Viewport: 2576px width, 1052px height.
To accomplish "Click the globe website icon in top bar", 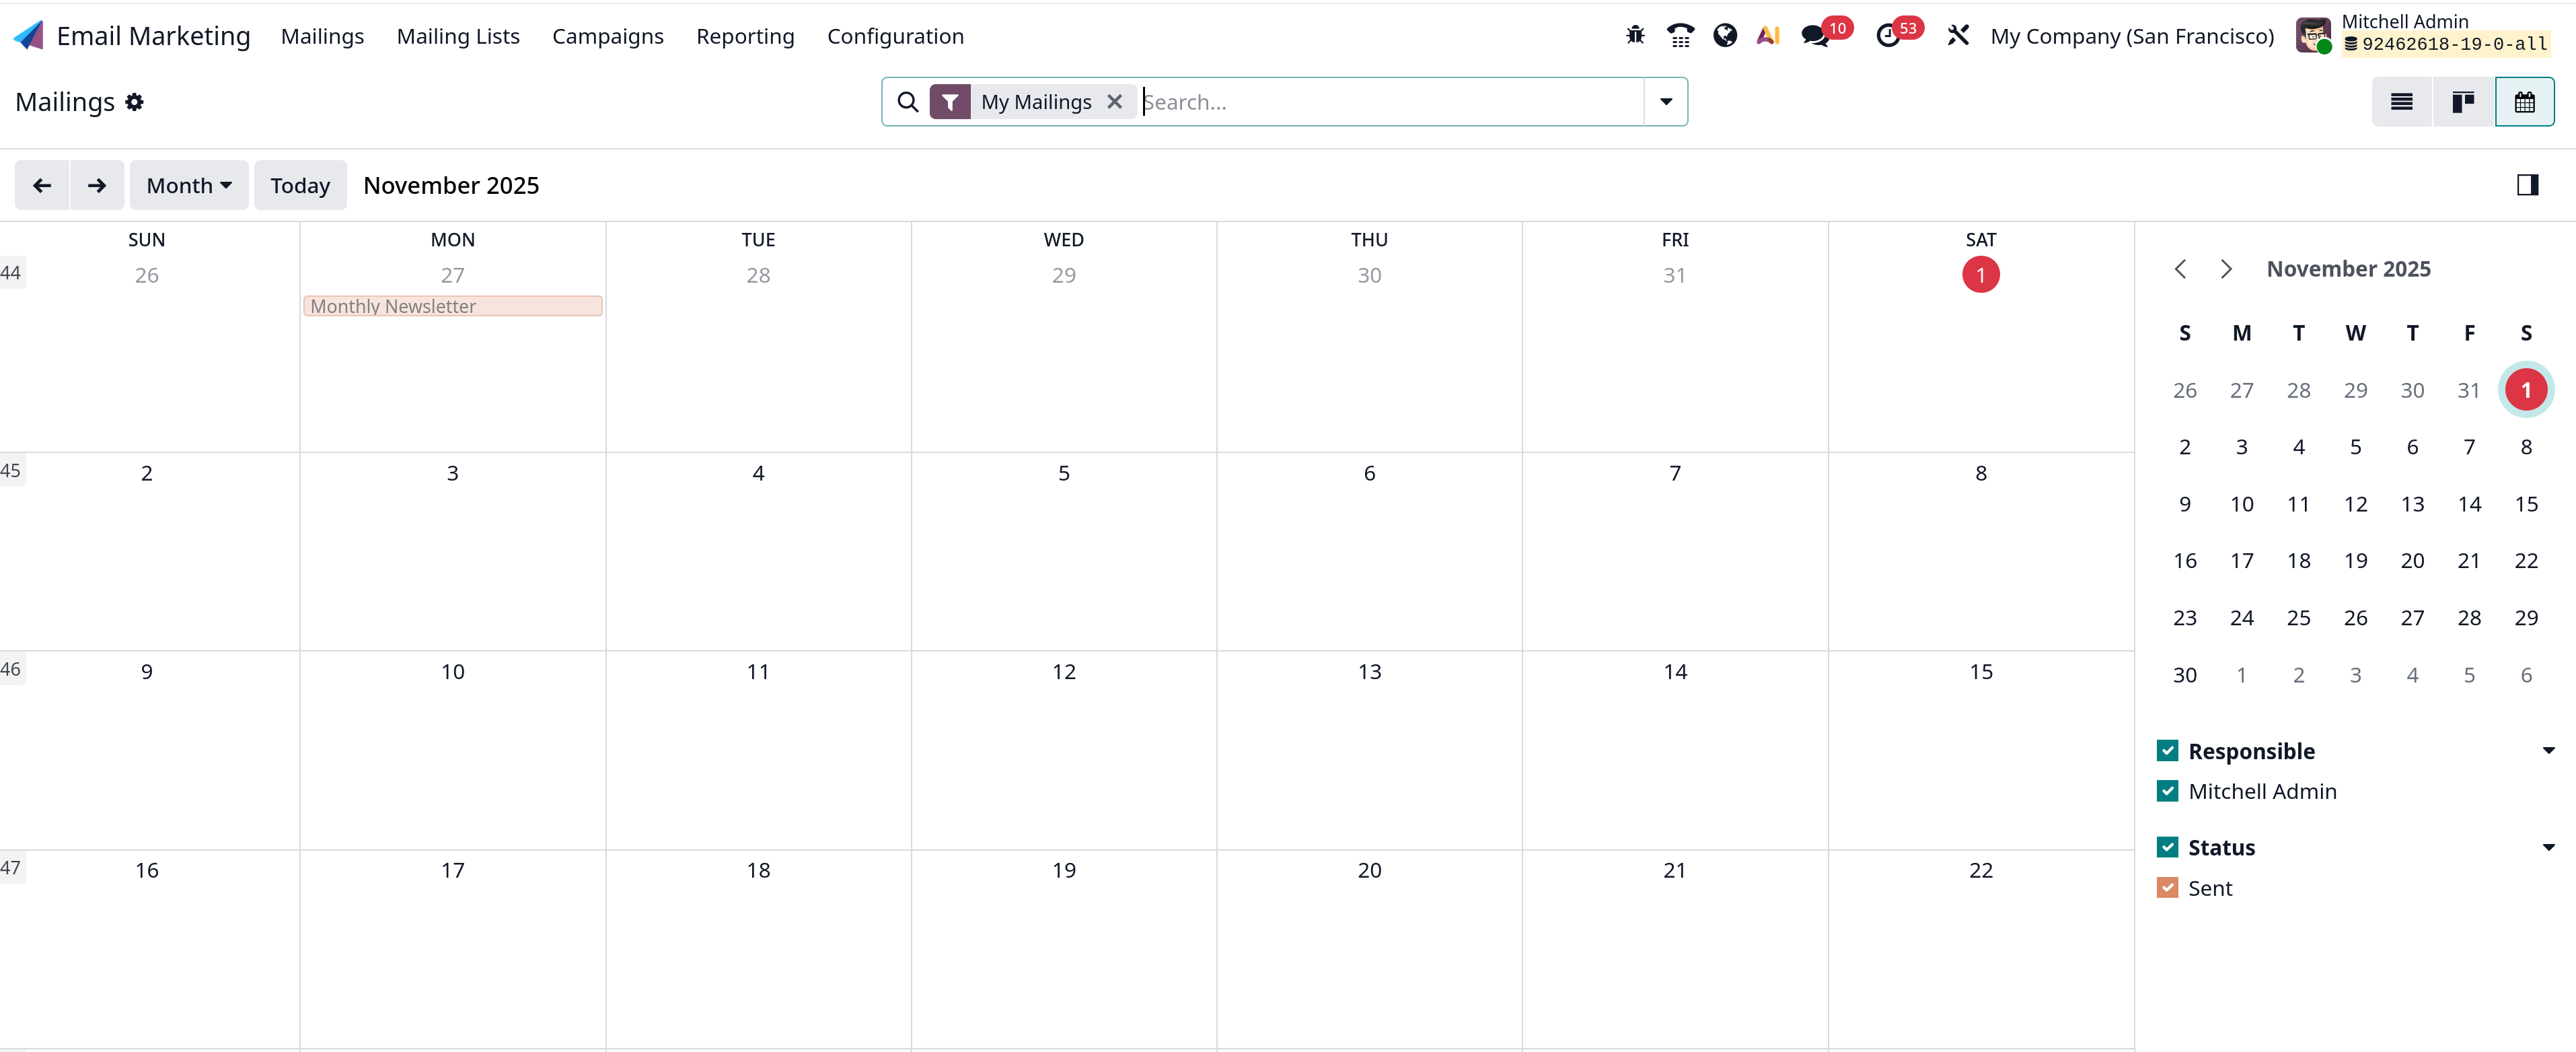I will click(x=1725, y=36).
